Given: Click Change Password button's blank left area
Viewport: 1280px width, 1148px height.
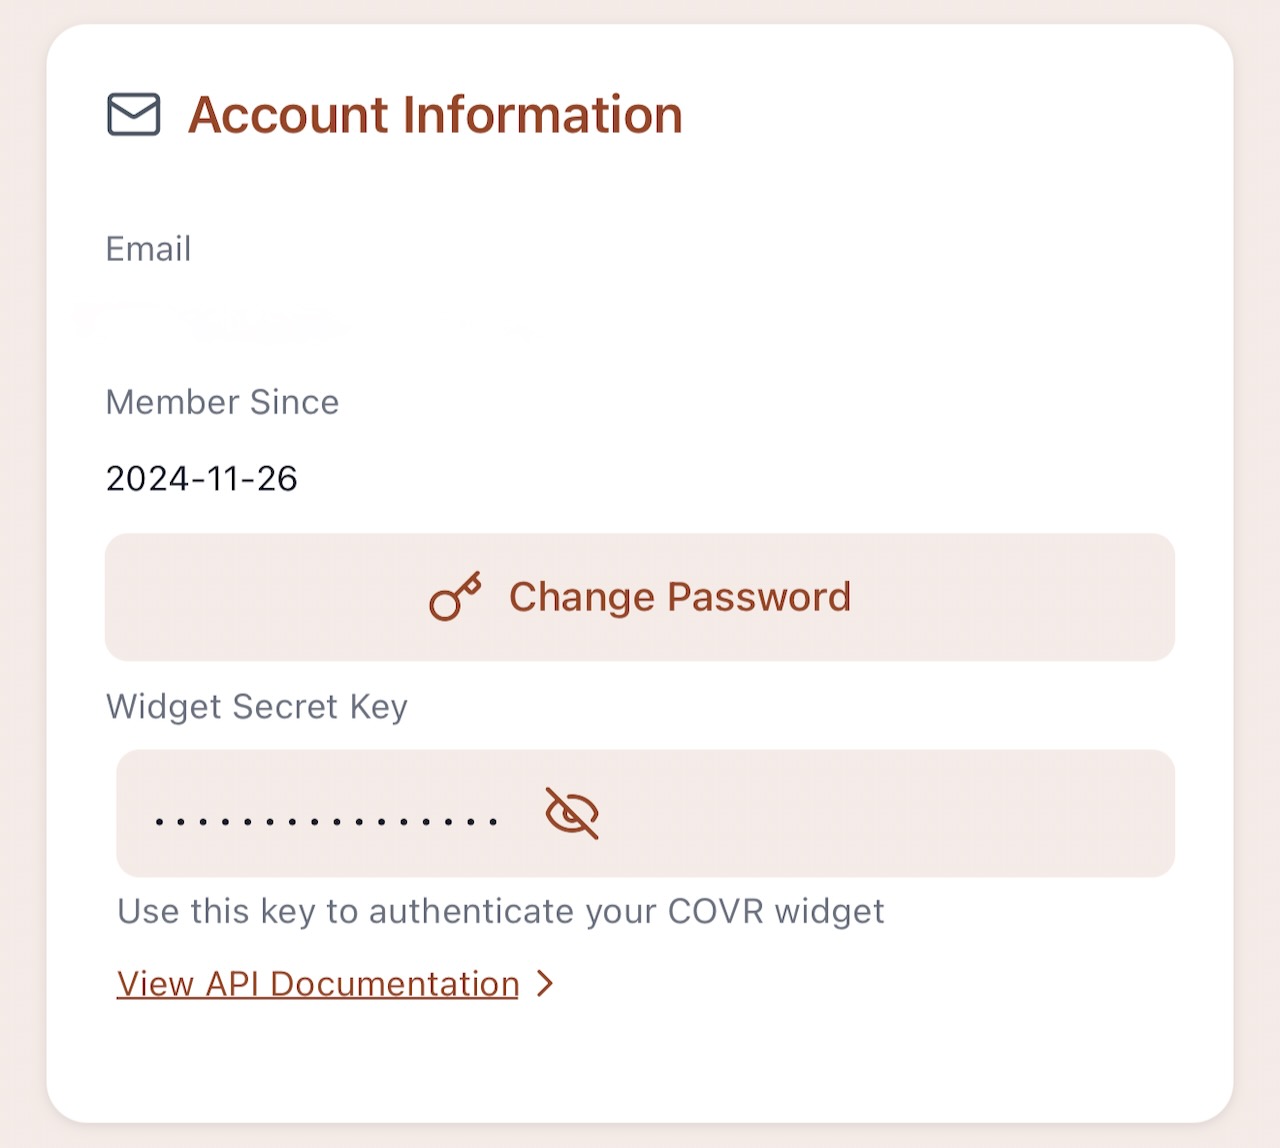Looking at the screenshot, I should (265, 597).
